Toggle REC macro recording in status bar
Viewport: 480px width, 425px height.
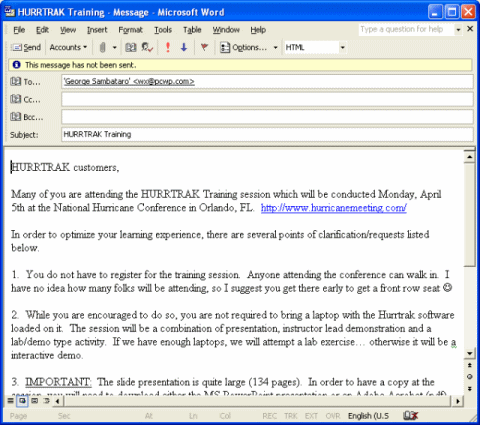(x=269, y=416)
